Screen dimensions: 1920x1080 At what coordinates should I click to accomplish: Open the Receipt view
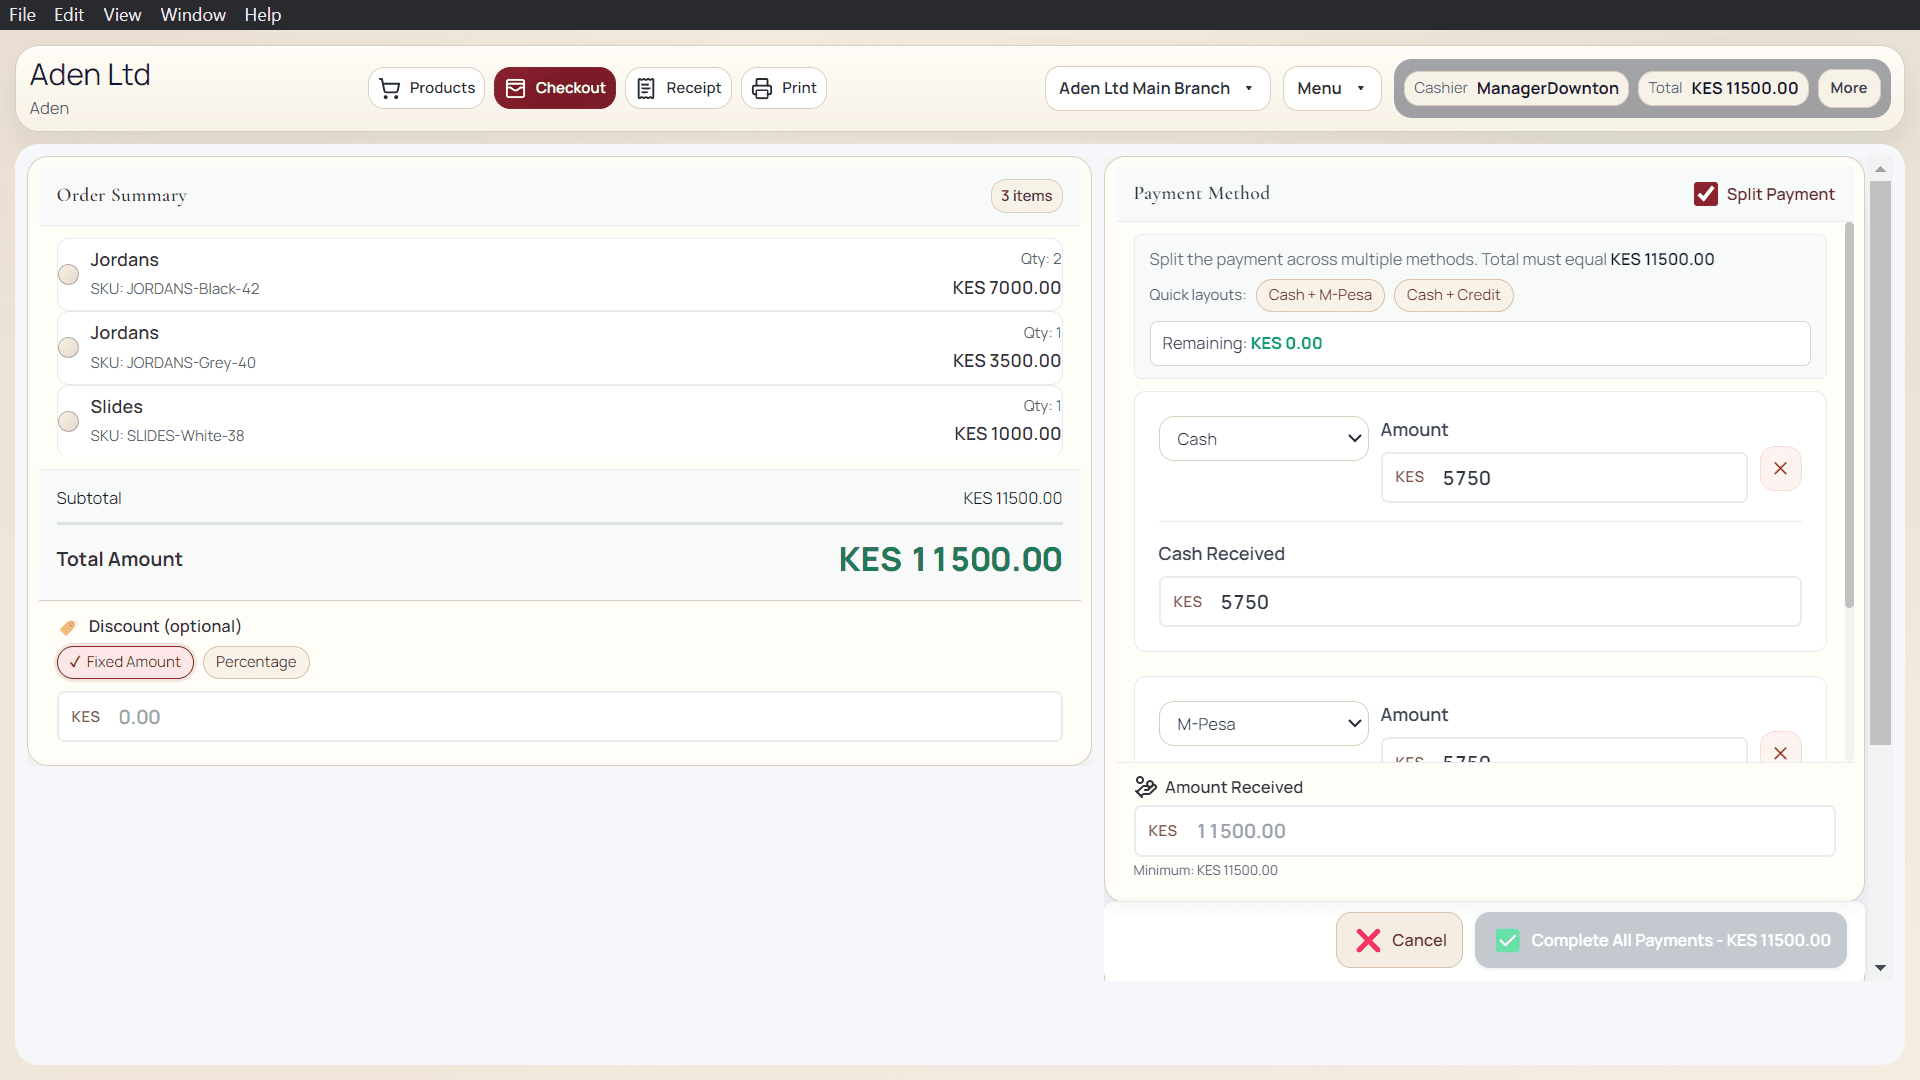(x=678, y=88)
